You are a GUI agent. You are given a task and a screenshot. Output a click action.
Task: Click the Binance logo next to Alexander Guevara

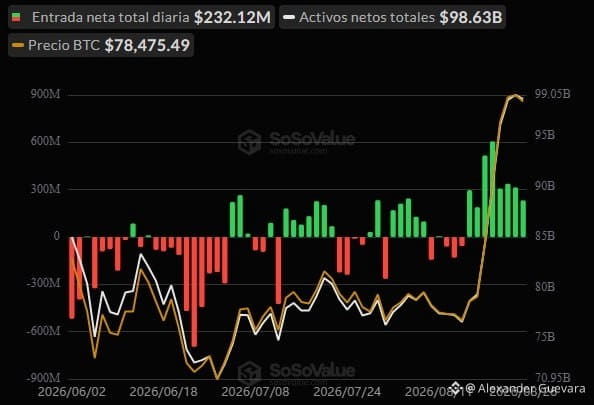[x=456, y=388]
